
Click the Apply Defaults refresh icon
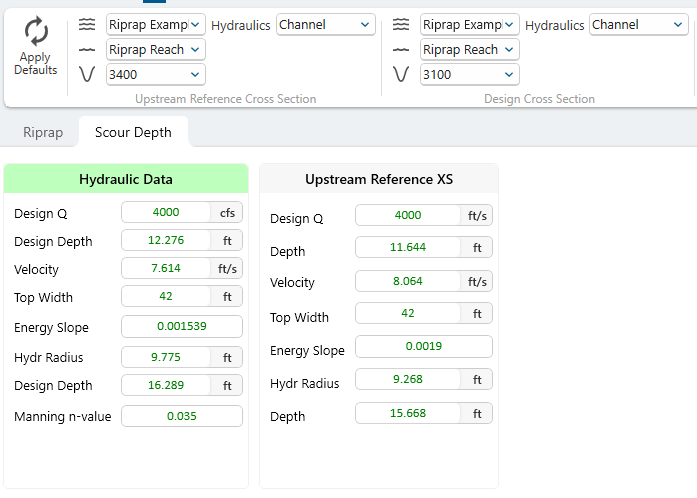pos(36,31)
